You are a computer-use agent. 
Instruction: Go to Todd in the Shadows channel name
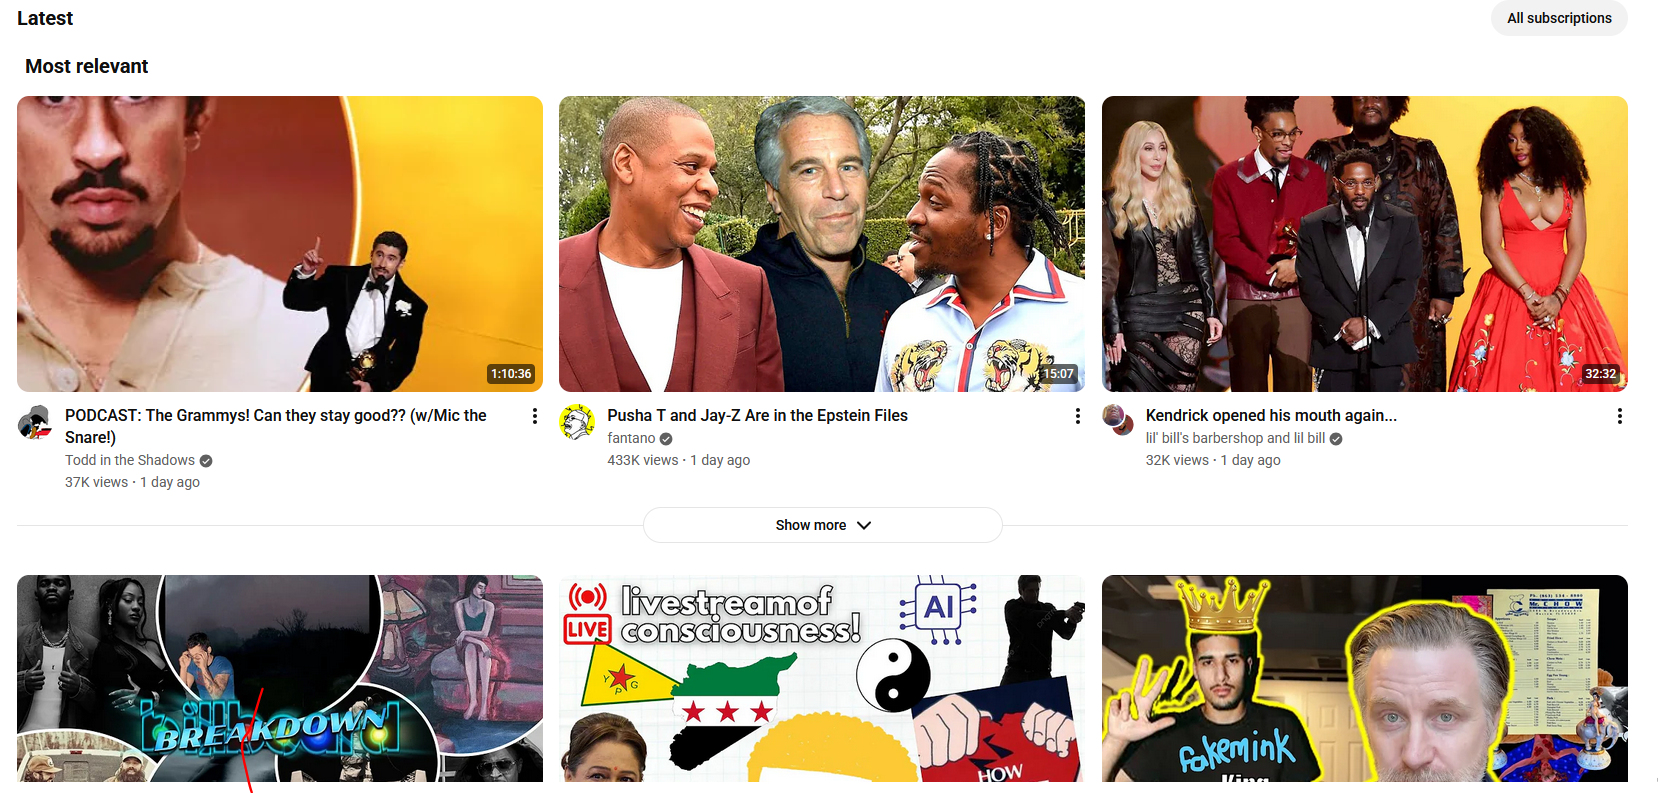(130, 460)
